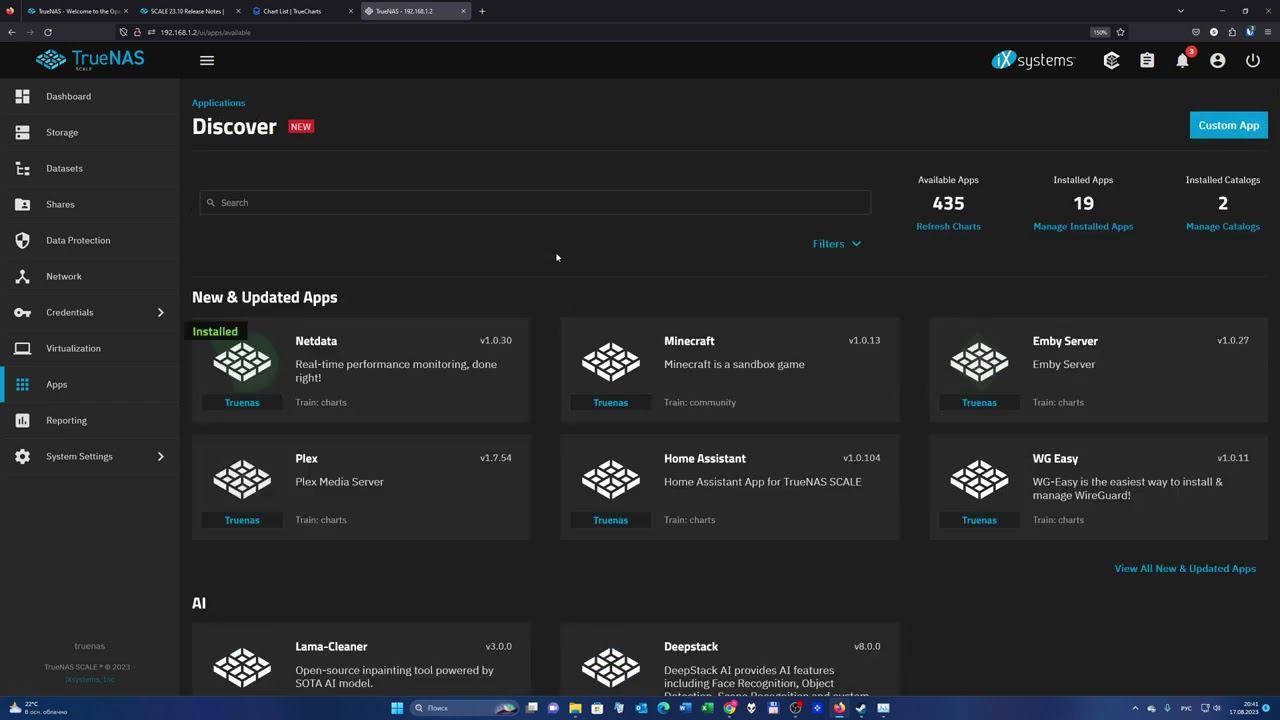Open the Manage Catalogs link
This screenshot has width=1280, height=720.
point(1223,226)
